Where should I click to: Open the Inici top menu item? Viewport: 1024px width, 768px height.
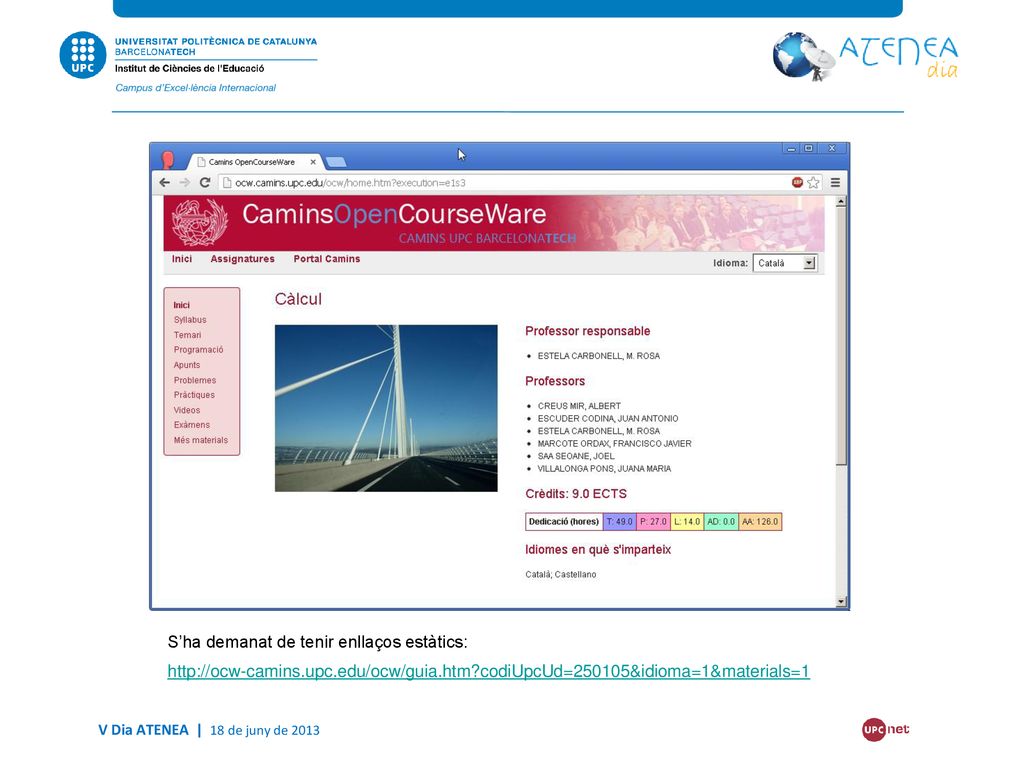182,259
